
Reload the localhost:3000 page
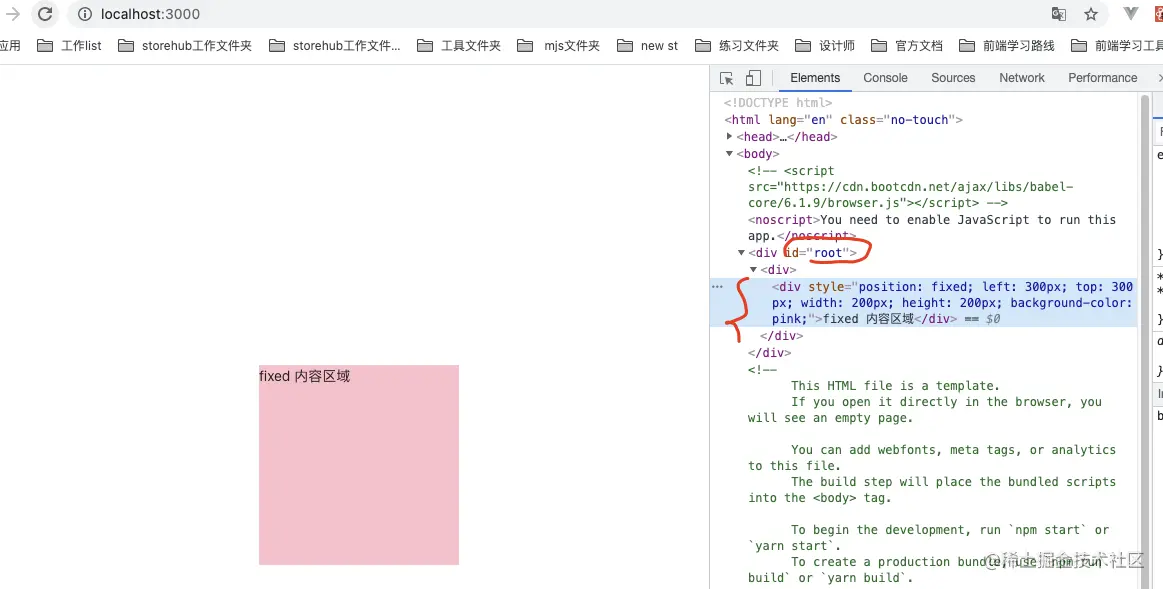click(x=45, y=14)
